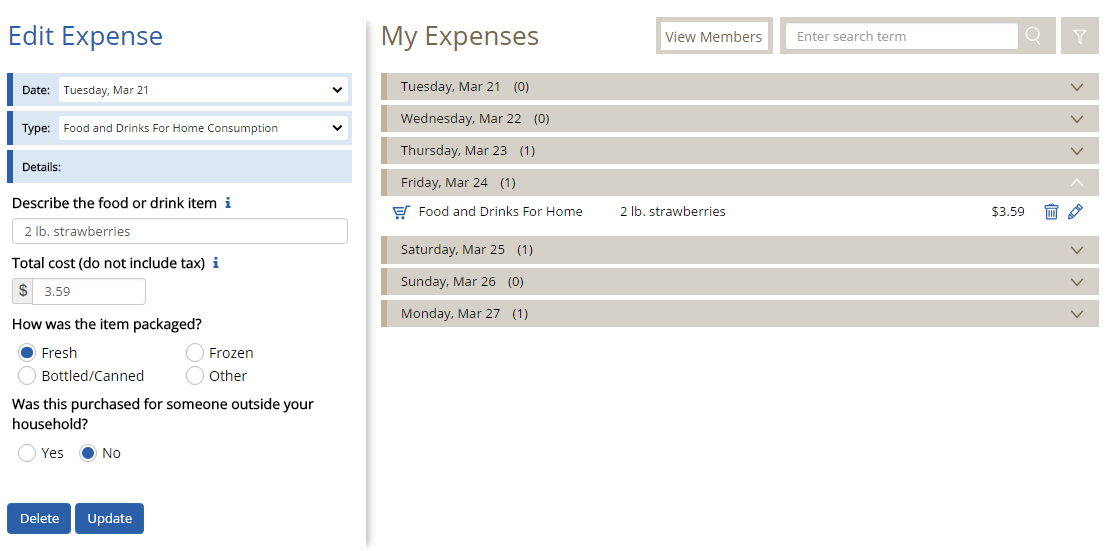Viewport: 1108px width, 551px height.
Task: Edit strawberries expense with pencil icon
Action: [1076, 212]
